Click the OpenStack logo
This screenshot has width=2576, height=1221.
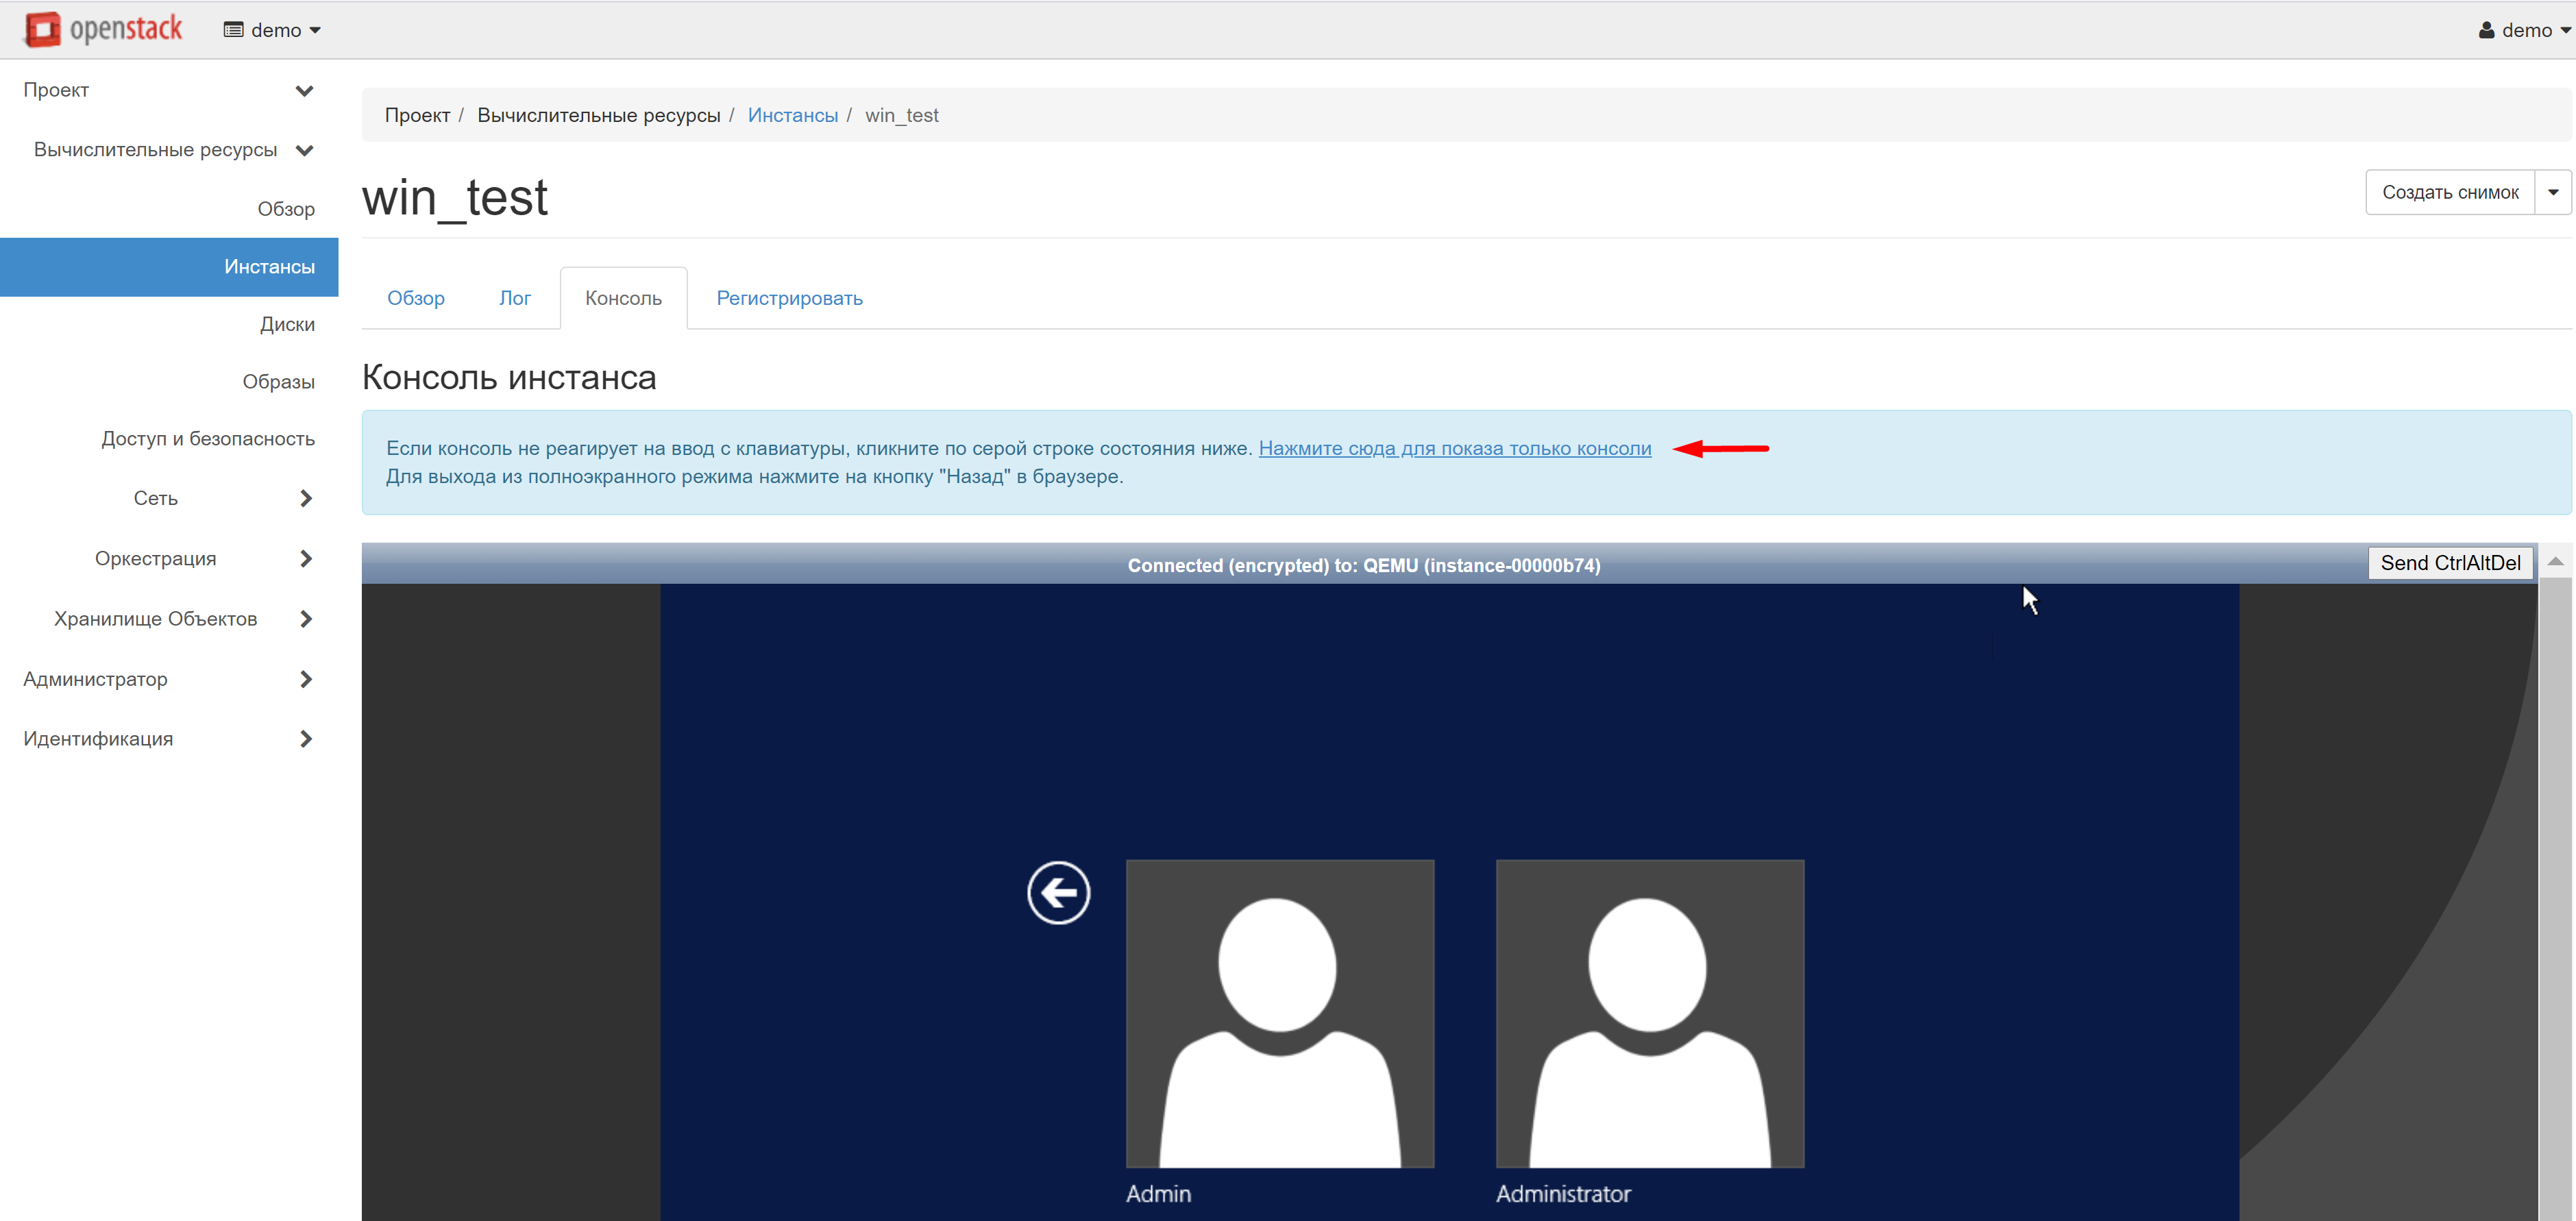(103, 29)
